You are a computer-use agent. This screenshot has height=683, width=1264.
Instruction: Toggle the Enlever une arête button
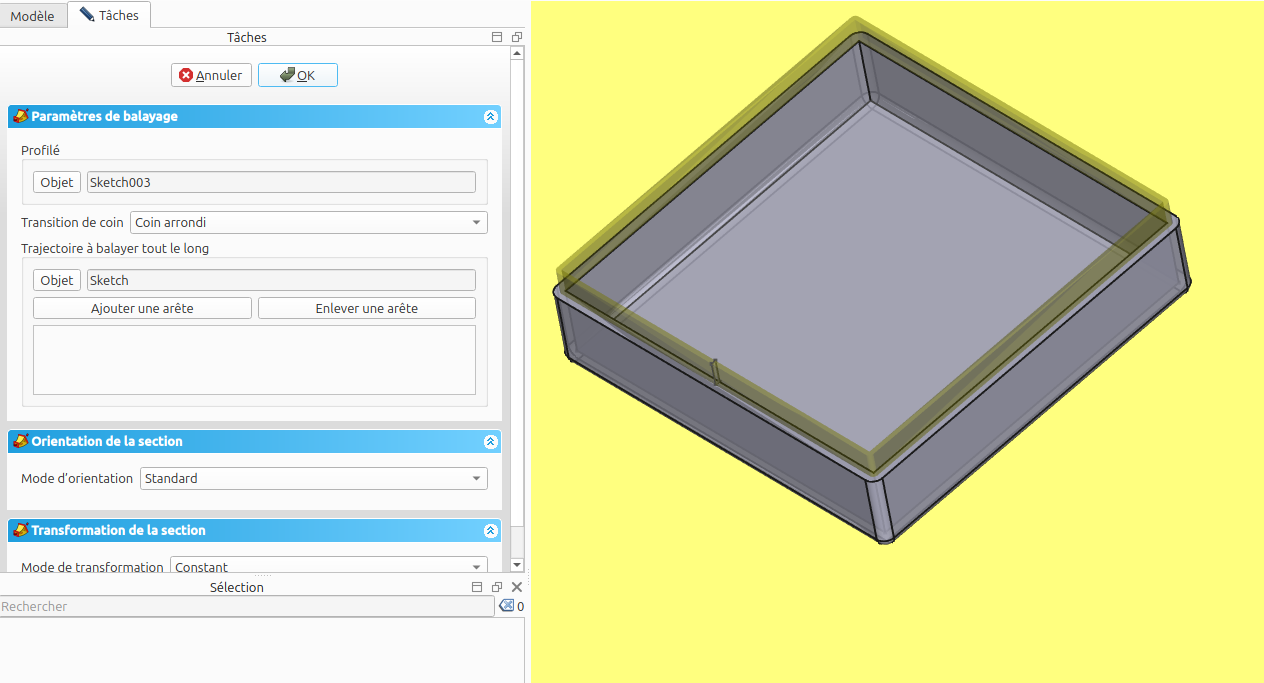click(x=366, y=308)
